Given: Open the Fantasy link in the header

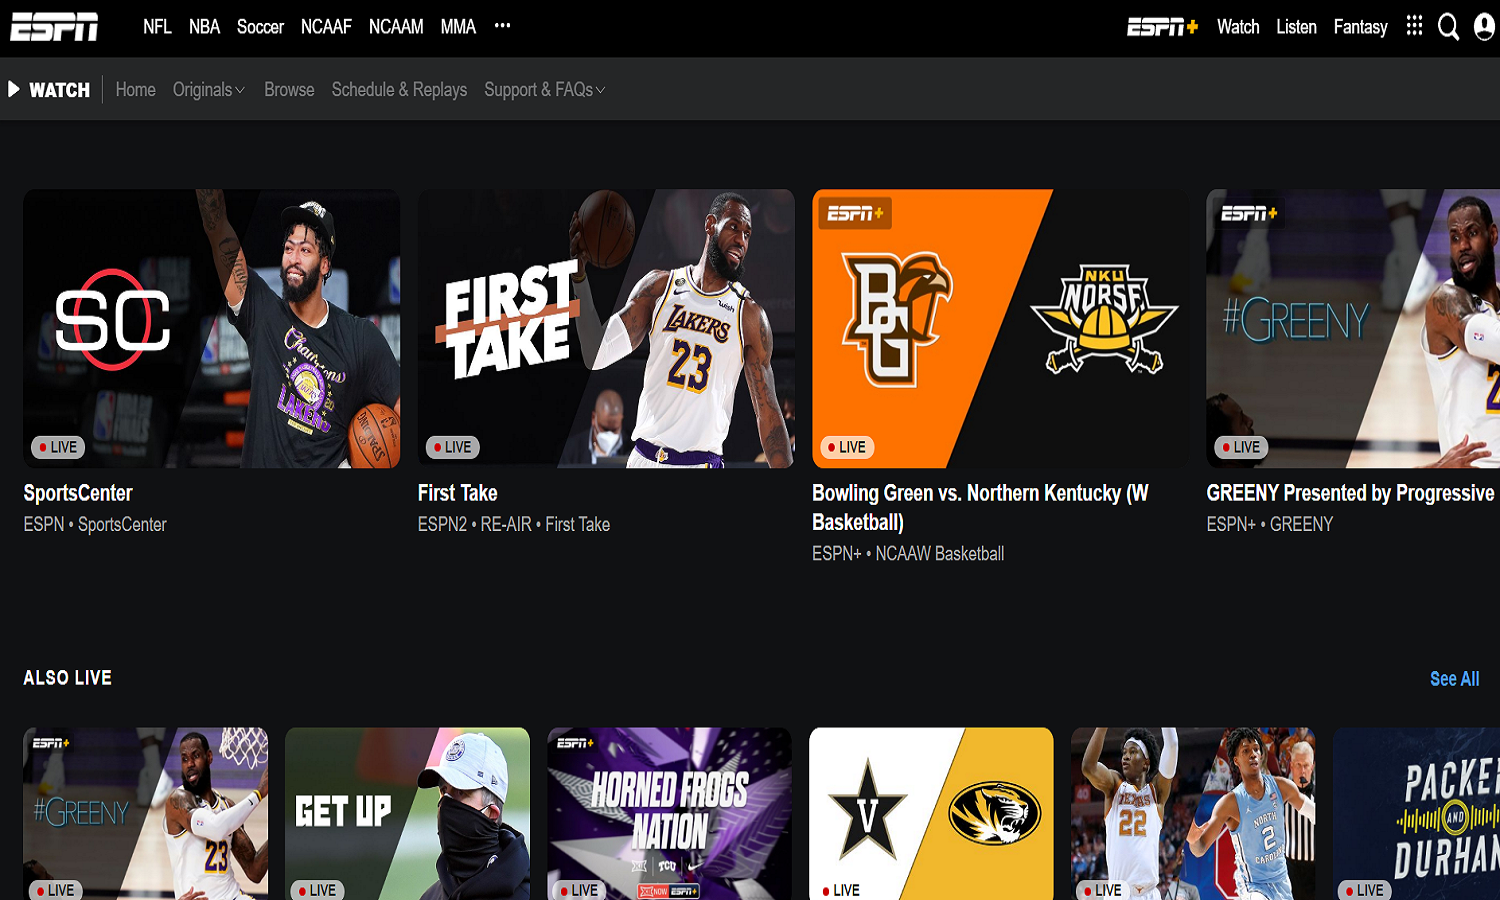Looking at the screenshot, I should [x=1360, y=27].
